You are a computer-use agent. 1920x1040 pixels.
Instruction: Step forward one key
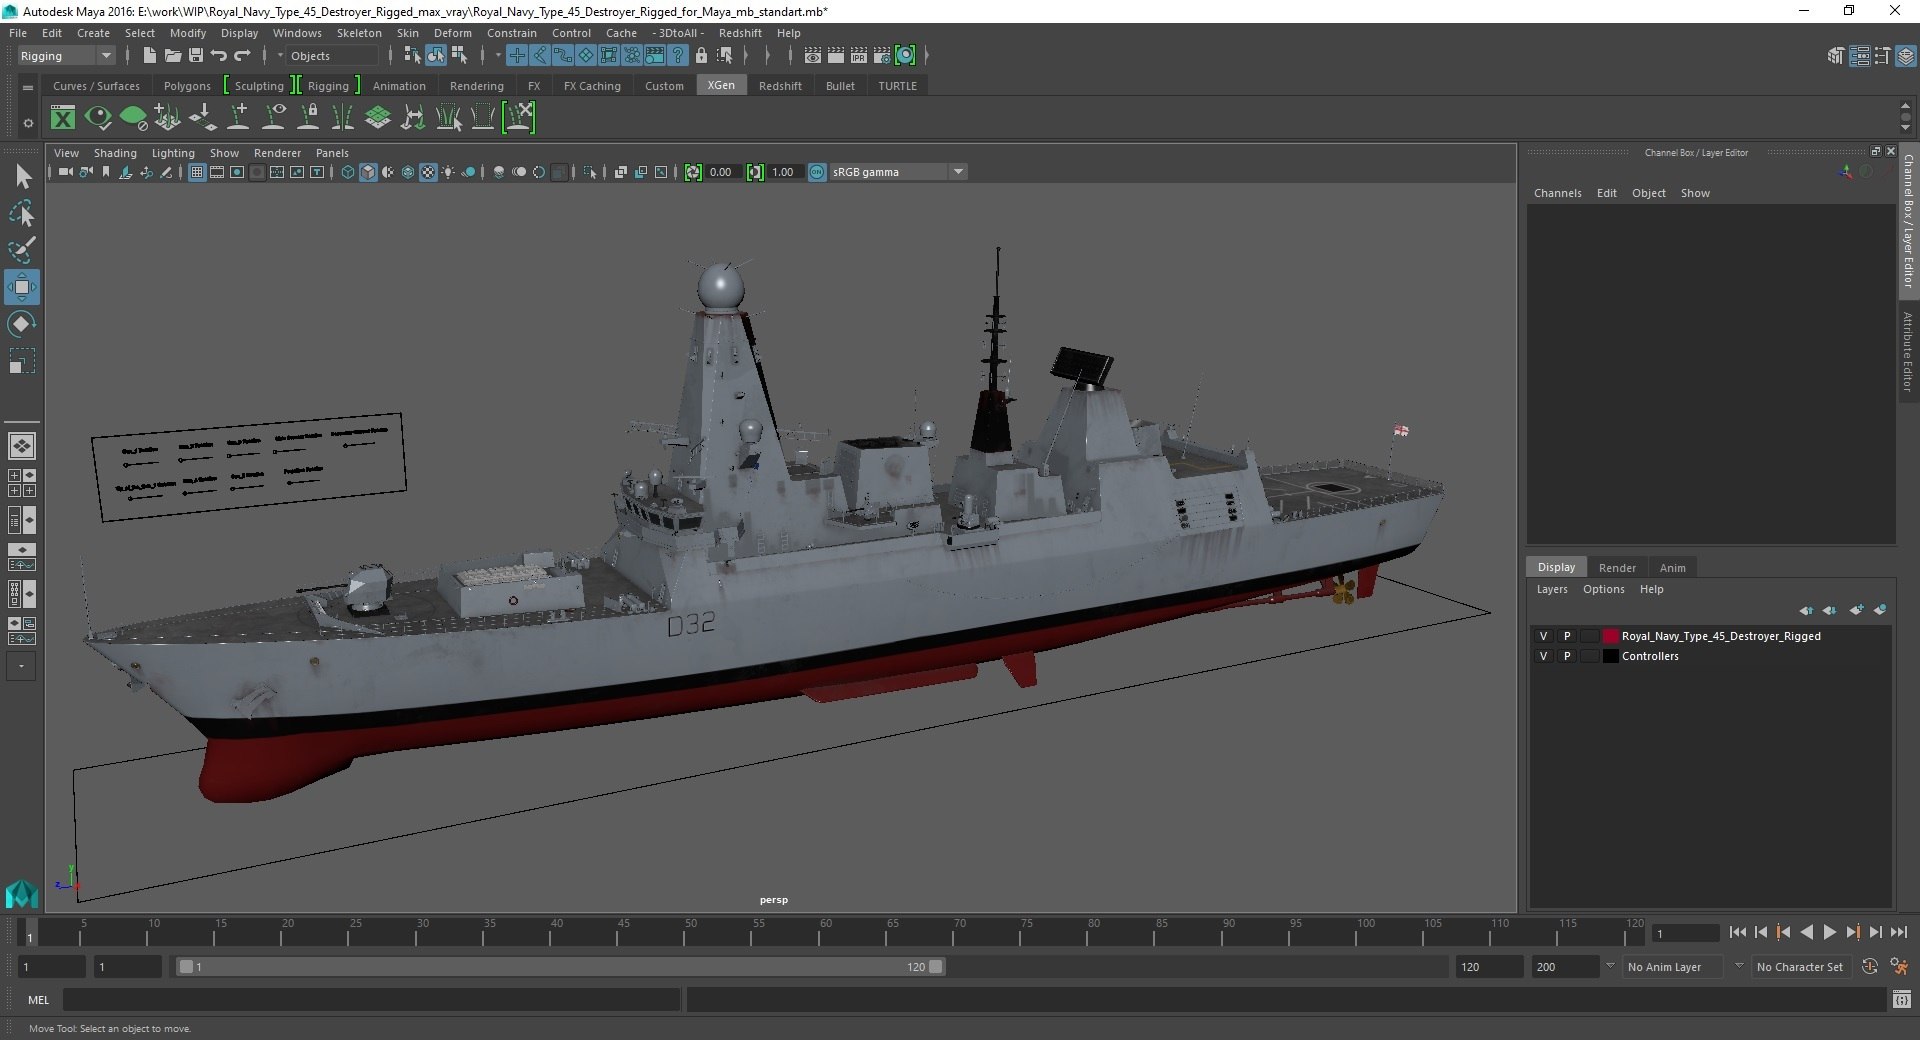pyautogui.click(x=1852, y=932)
